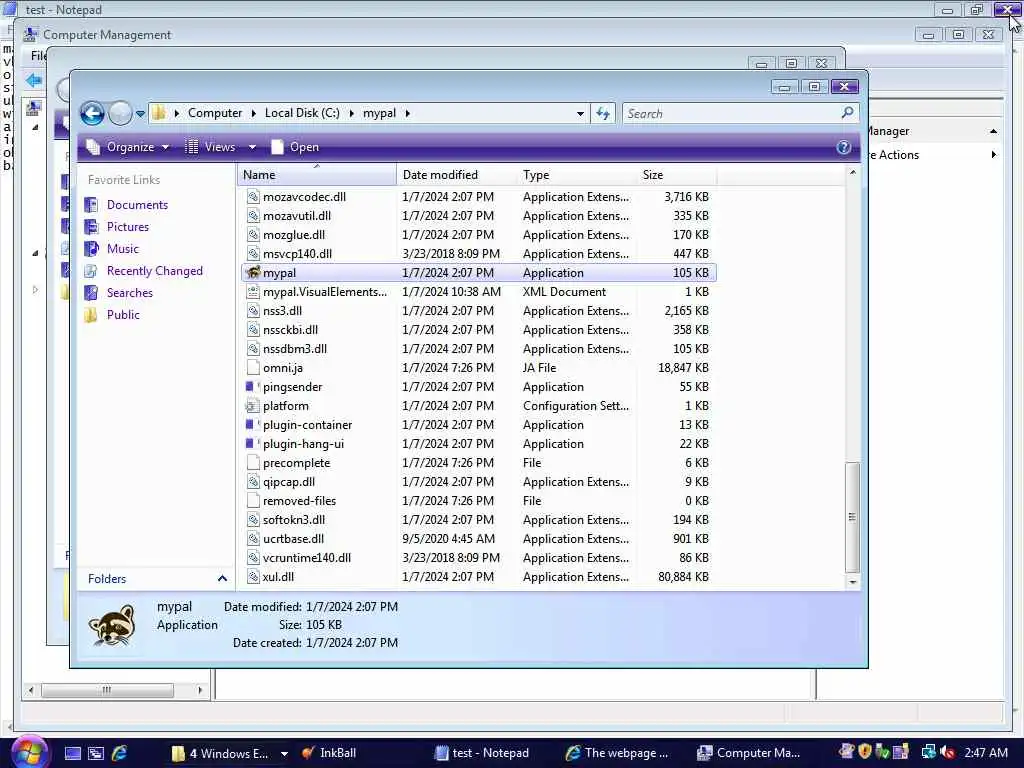Image resolution: width=1024 pixels, height=768 pixels.
Task: Select mypal.VisualElements XML file icon
Action: click(x=253, y=292)
